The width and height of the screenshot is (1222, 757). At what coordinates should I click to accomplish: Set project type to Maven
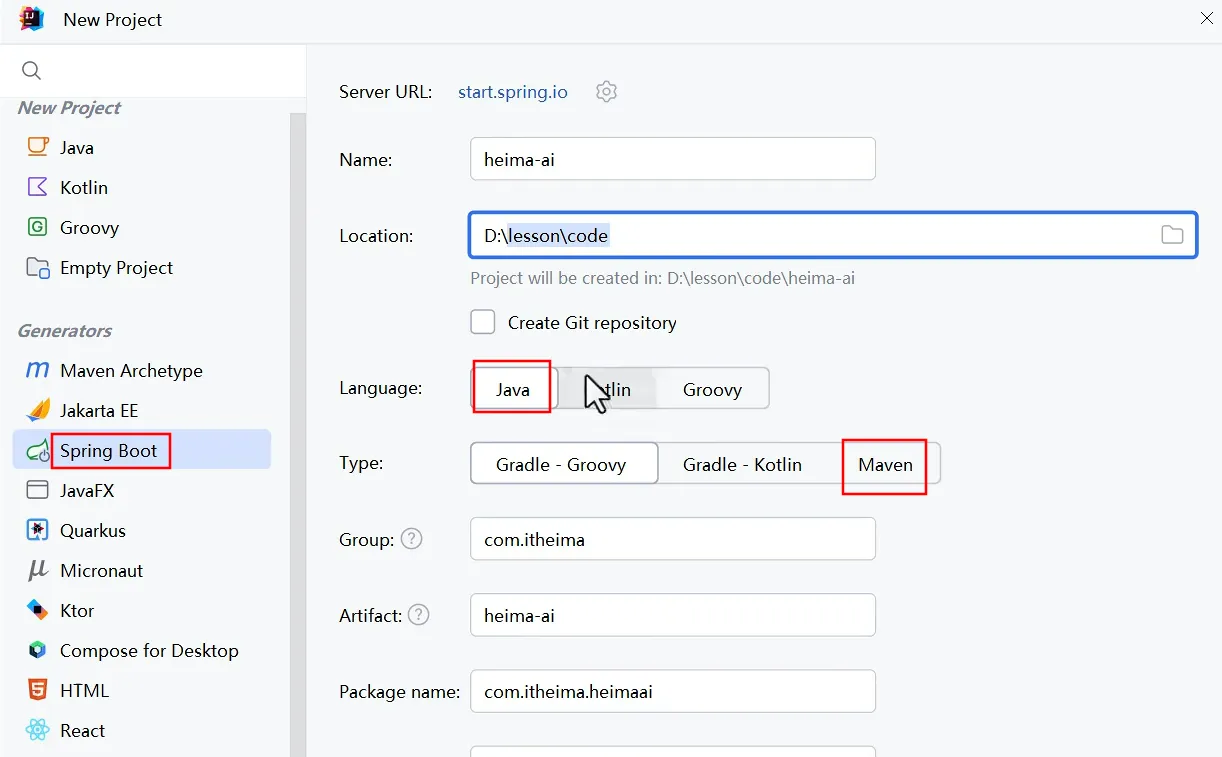point(885,464)
